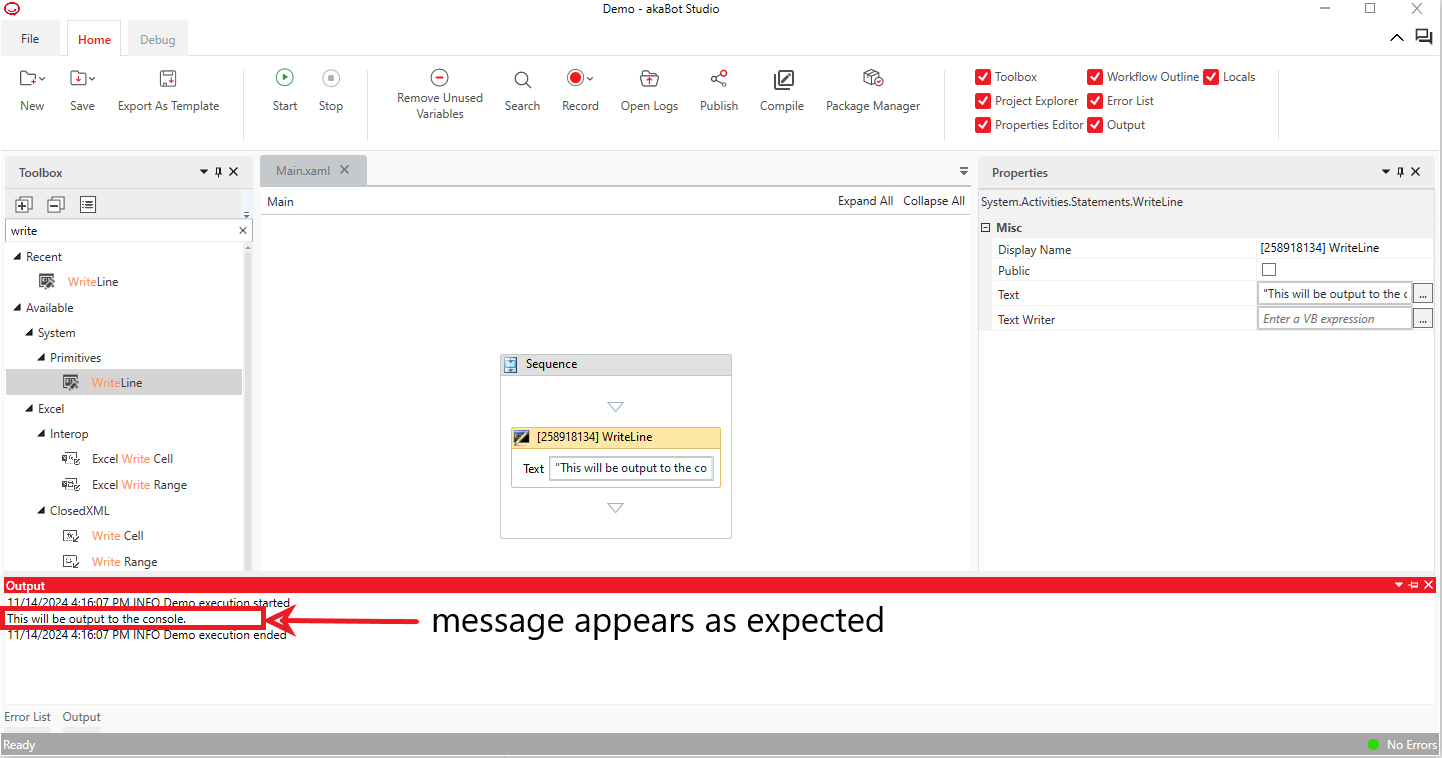Open the Save dropdown arrow
The height and width of the screenshot is (758, 1442).
[x=92, y=78]
